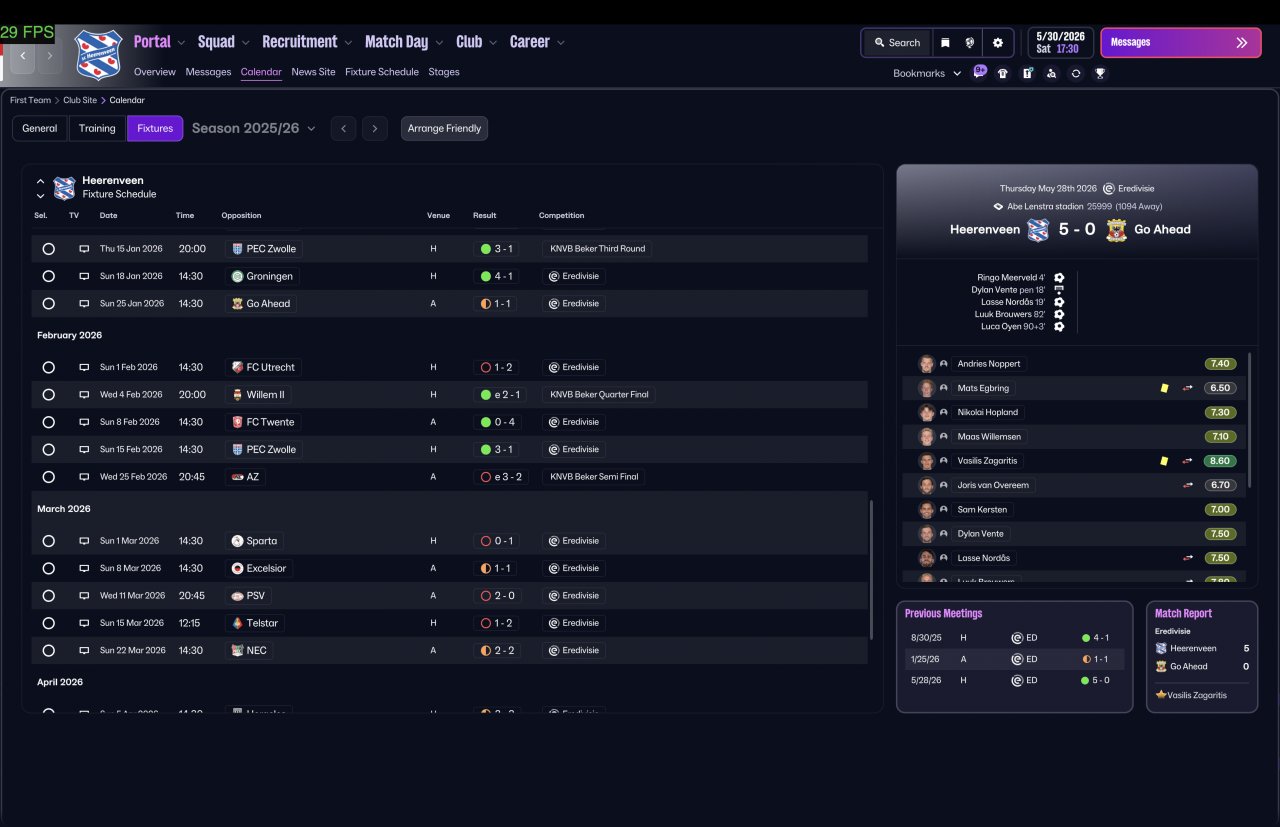Click the Eredivisie logo on the PSV row

click(553, 596)
